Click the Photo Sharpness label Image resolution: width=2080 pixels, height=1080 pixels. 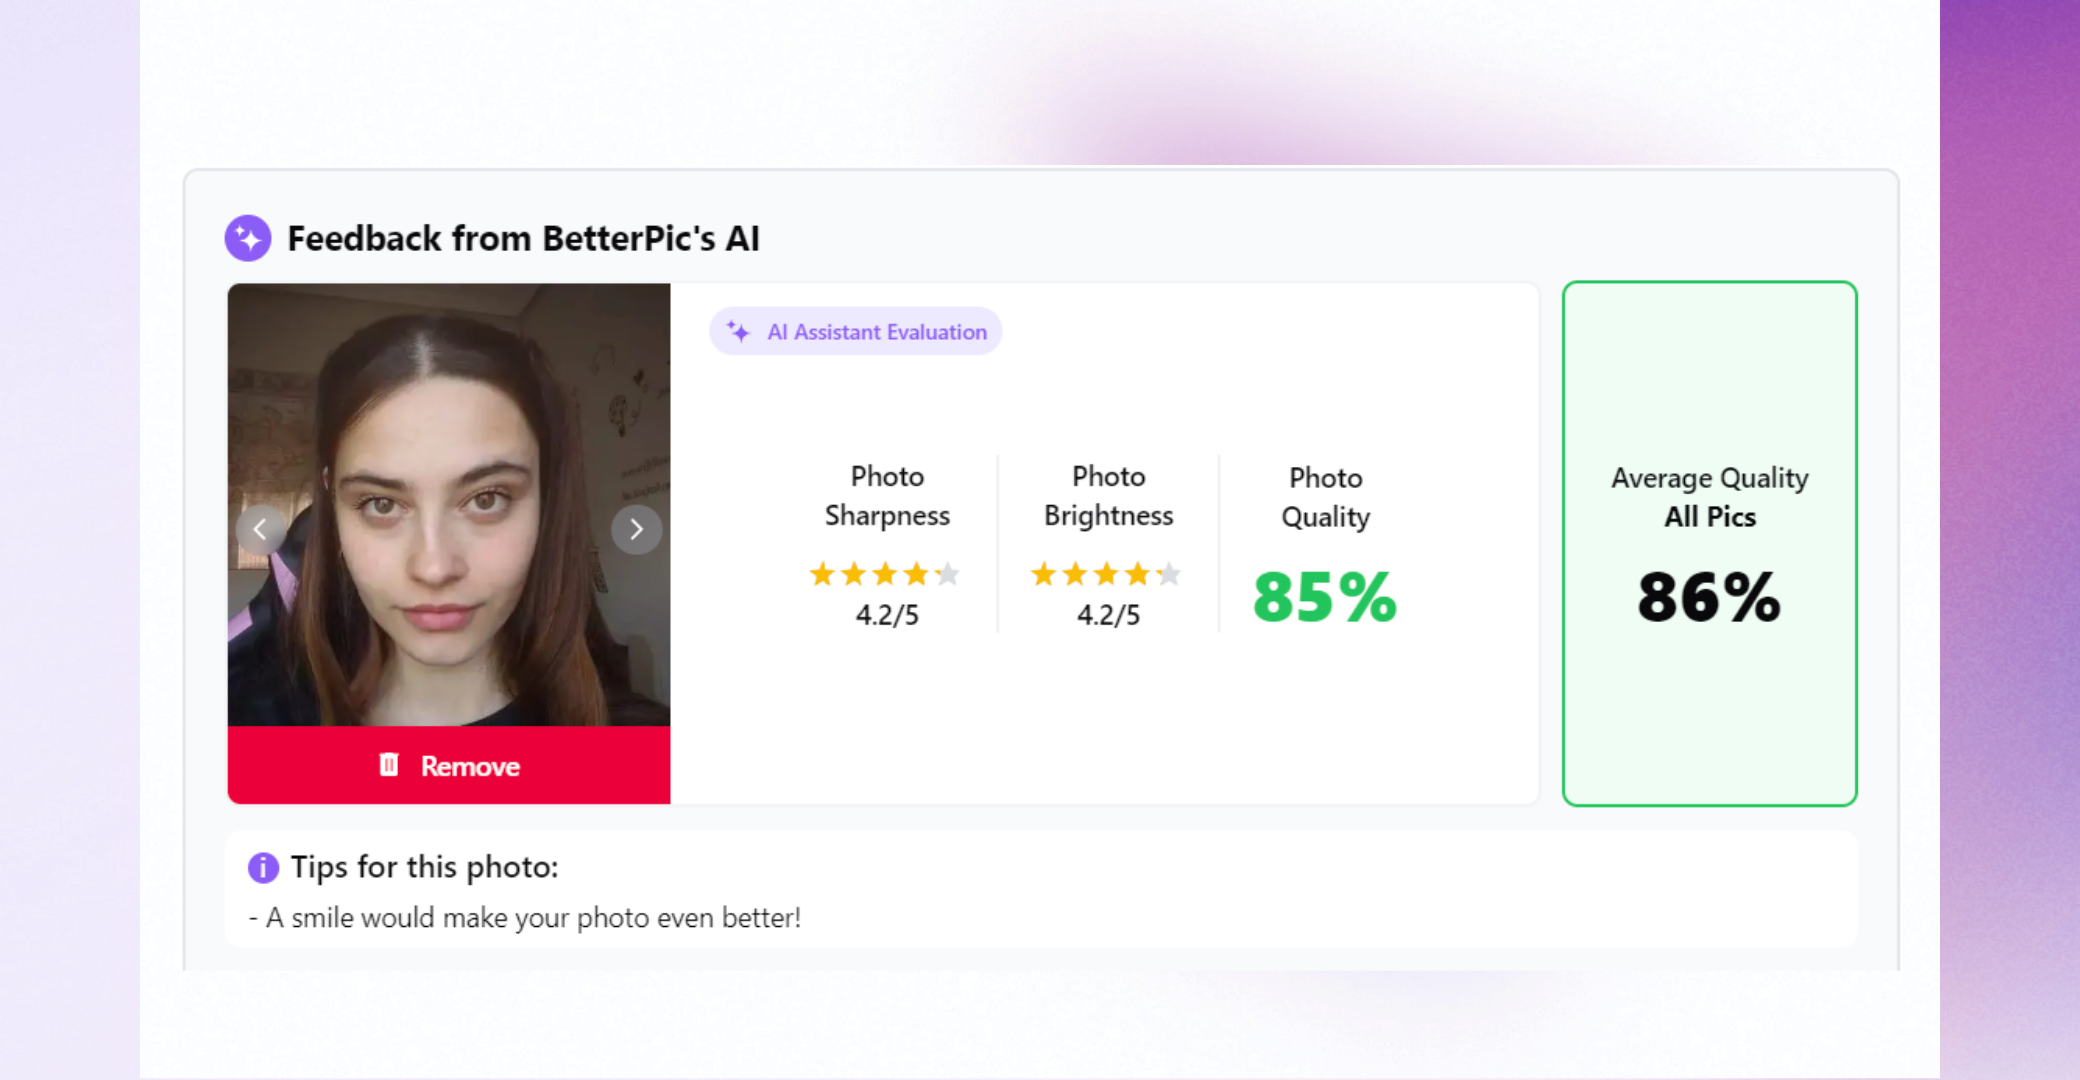pyautogui.click(x=887, y=496)
